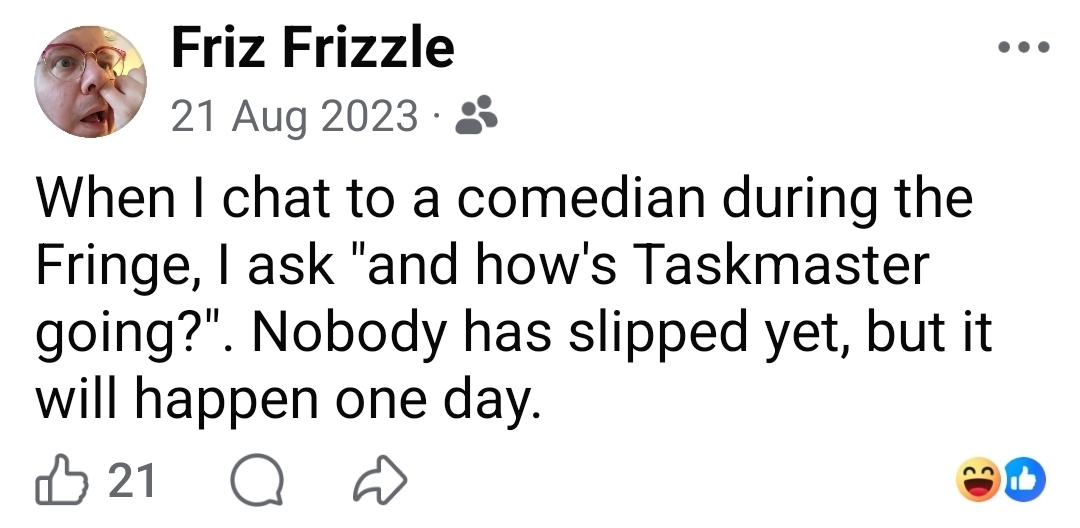1080x528 pixels.
Task: Visit the Friz Frizzle profile name link
Action: (x=313, y=48)
